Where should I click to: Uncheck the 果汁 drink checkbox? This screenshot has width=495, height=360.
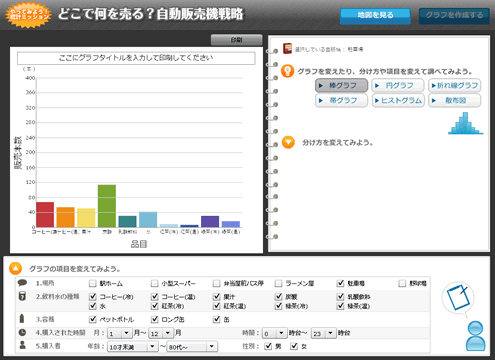pyautogui.click(x=216, y=296)
